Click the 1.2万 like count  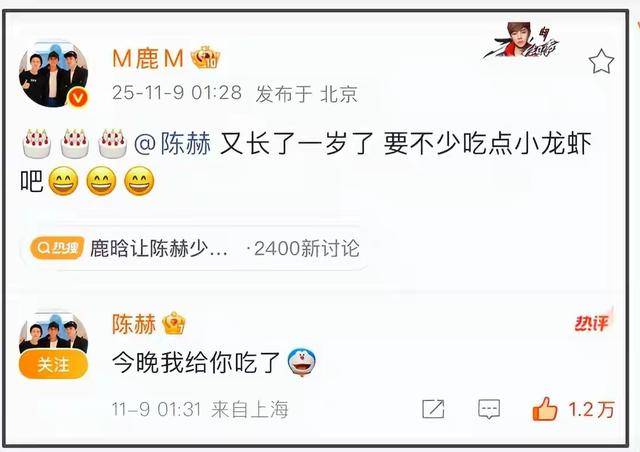[x=591, y=409]
